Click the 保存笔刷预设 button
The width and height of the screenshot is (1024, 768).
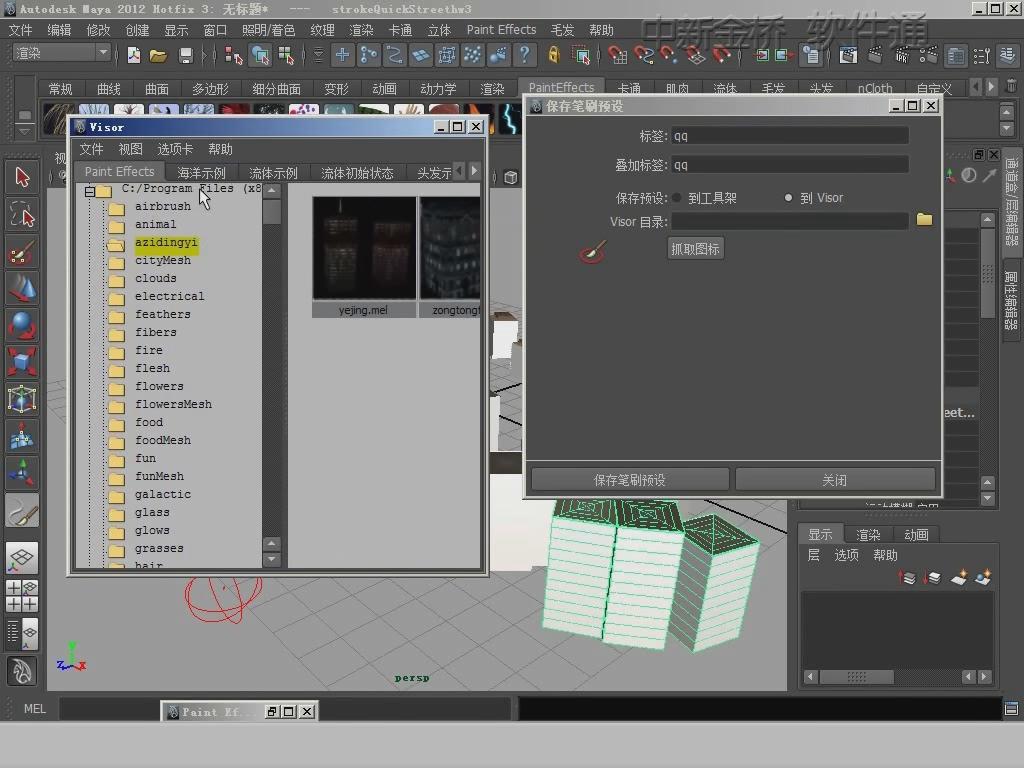(x=630, y=480)
